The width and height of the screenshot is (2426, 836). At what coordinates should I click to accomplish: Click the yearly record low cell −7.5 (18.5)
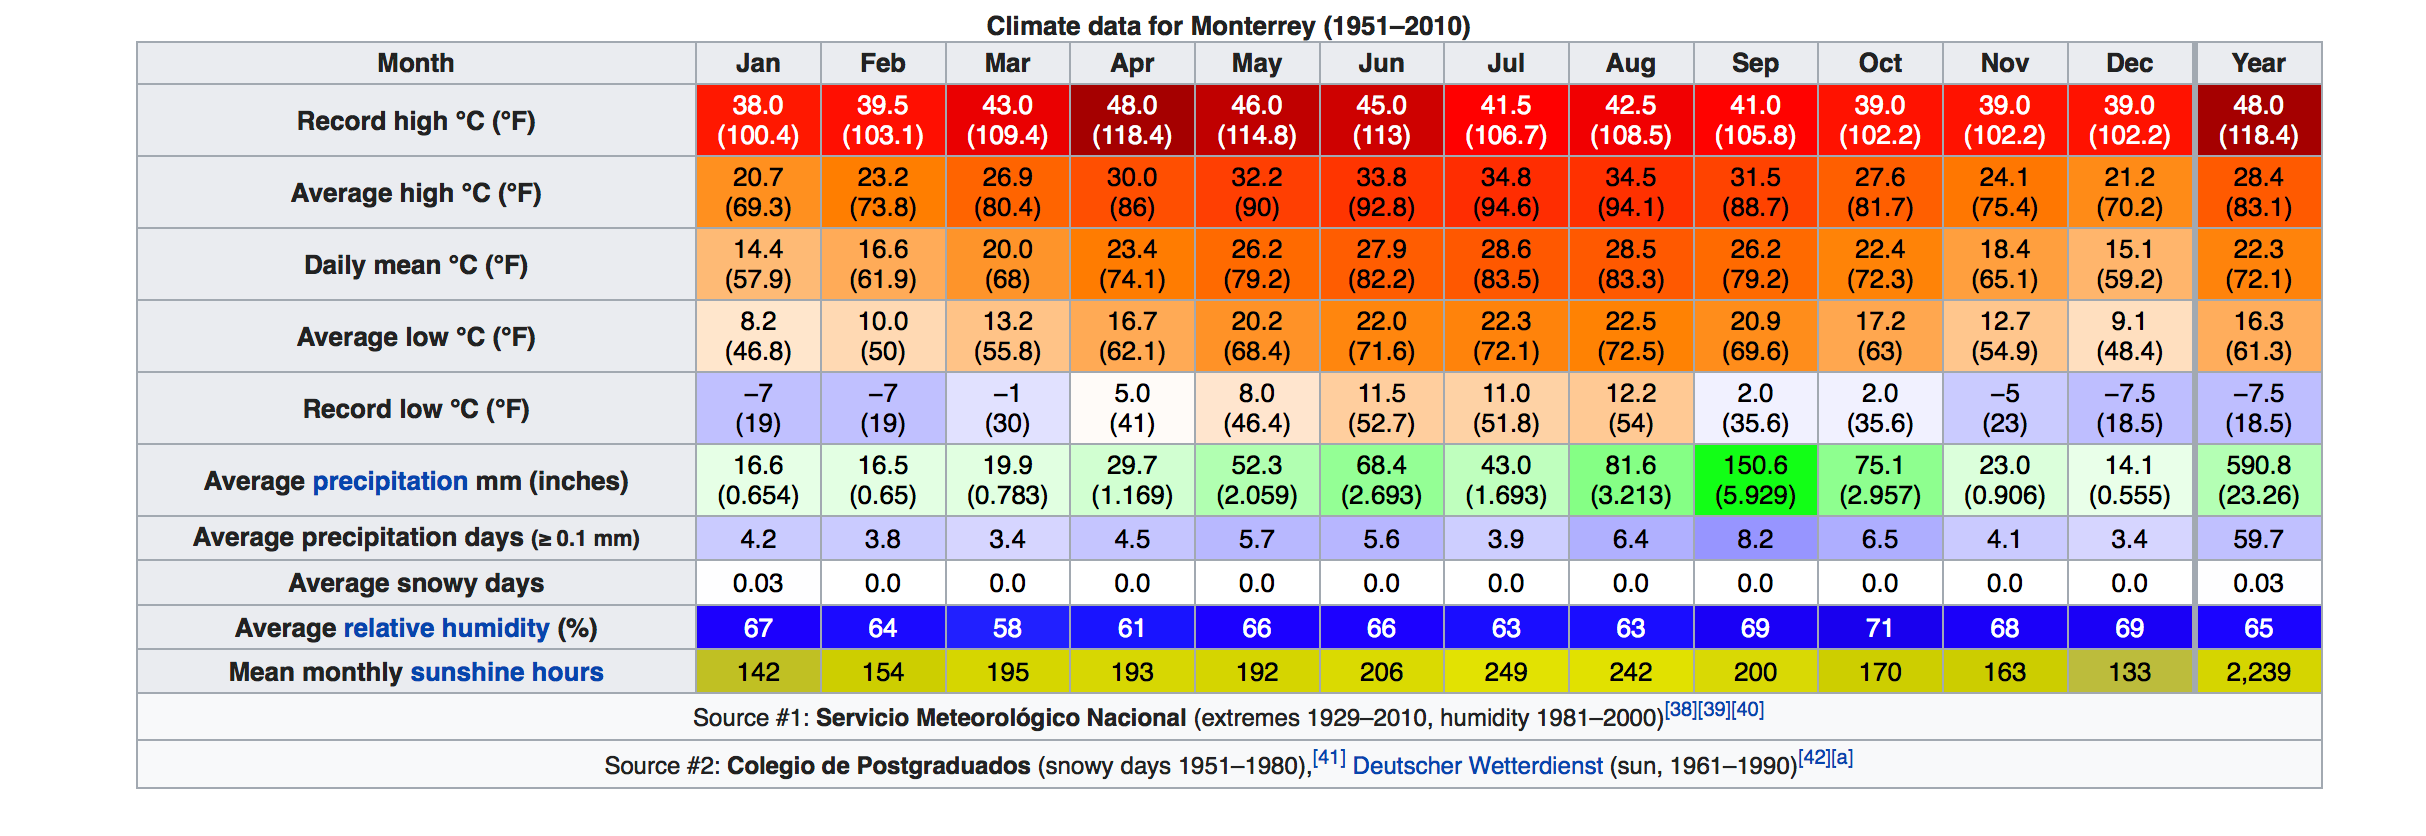2259,409
